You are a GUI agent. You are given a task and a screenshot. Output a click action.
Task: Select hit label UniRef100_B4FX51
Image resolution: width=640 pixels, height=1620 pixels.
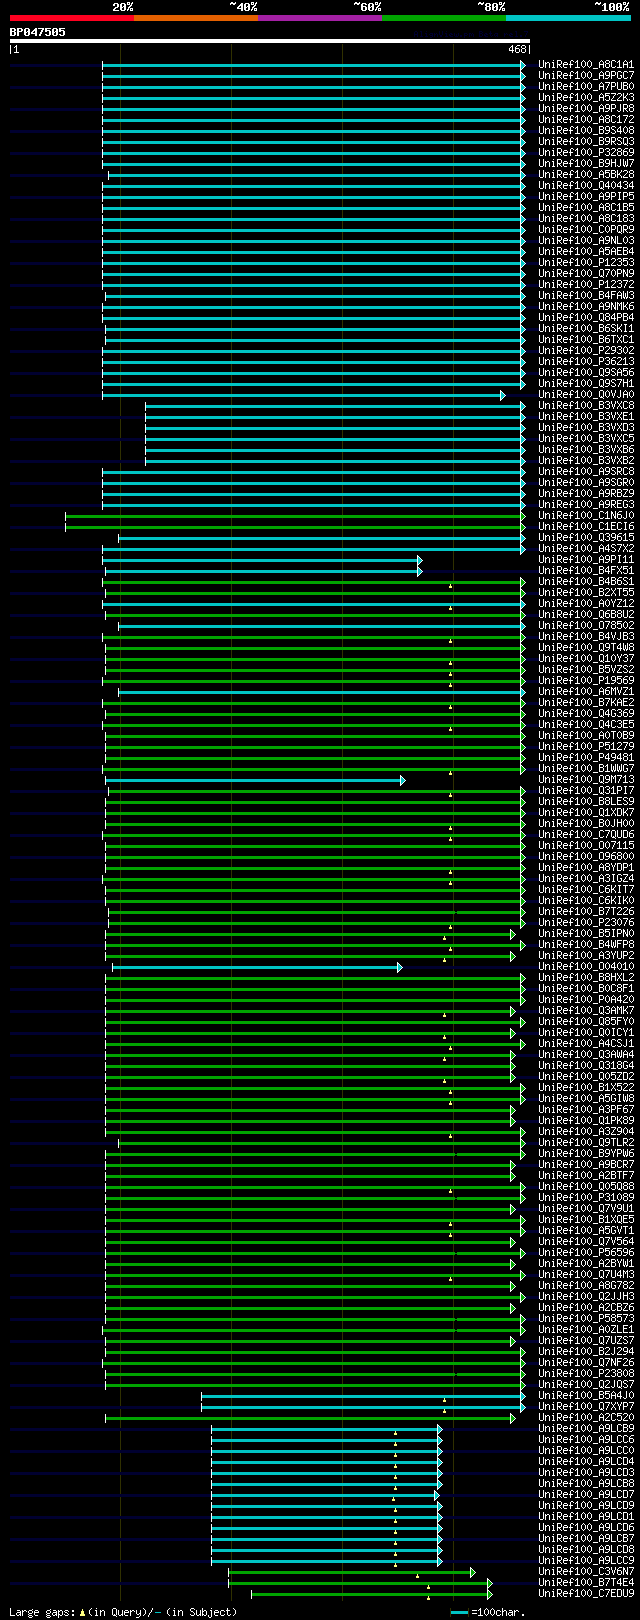[586, 571]
